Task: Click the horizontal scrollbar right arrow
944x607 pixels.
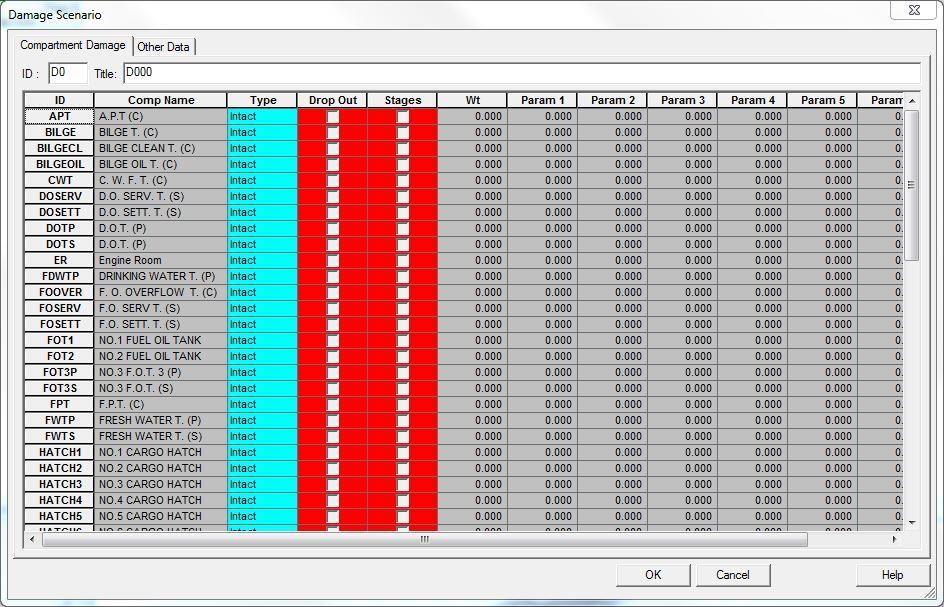Action: pyautogui.click(x=895, y=539)
